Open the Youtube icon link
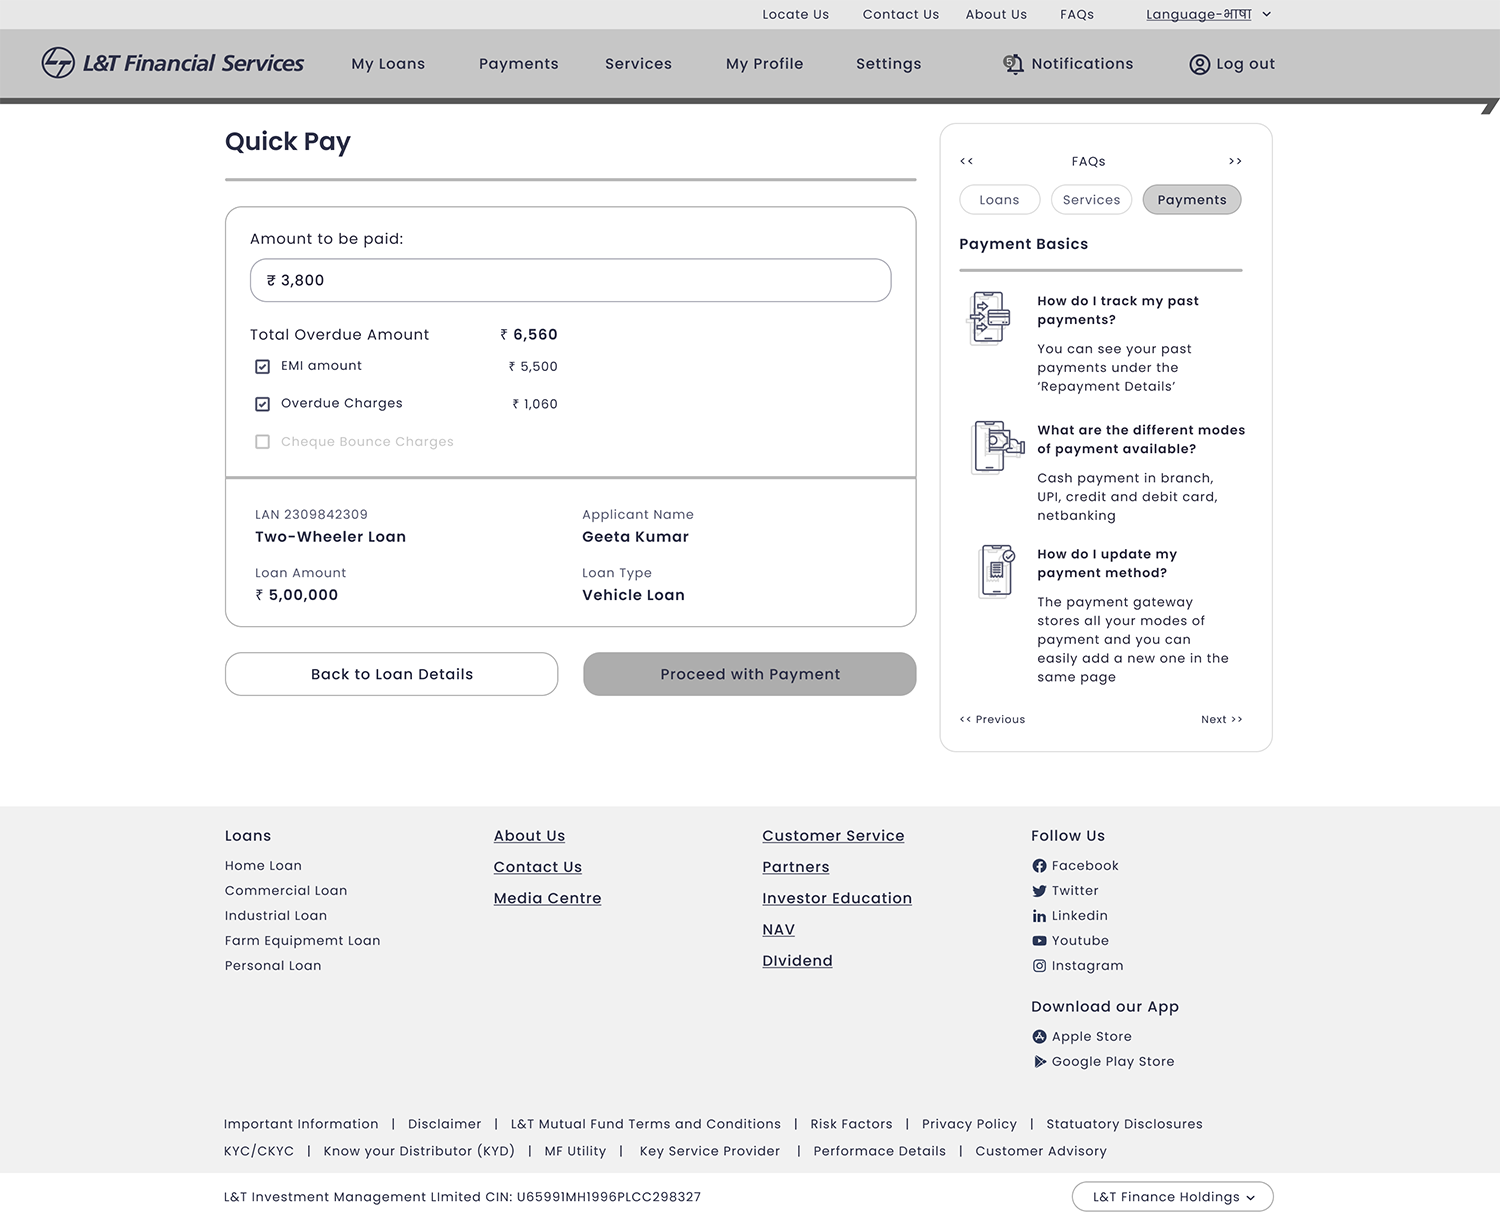This screenshot has height=1221, width=1500. pos(1039,941)
